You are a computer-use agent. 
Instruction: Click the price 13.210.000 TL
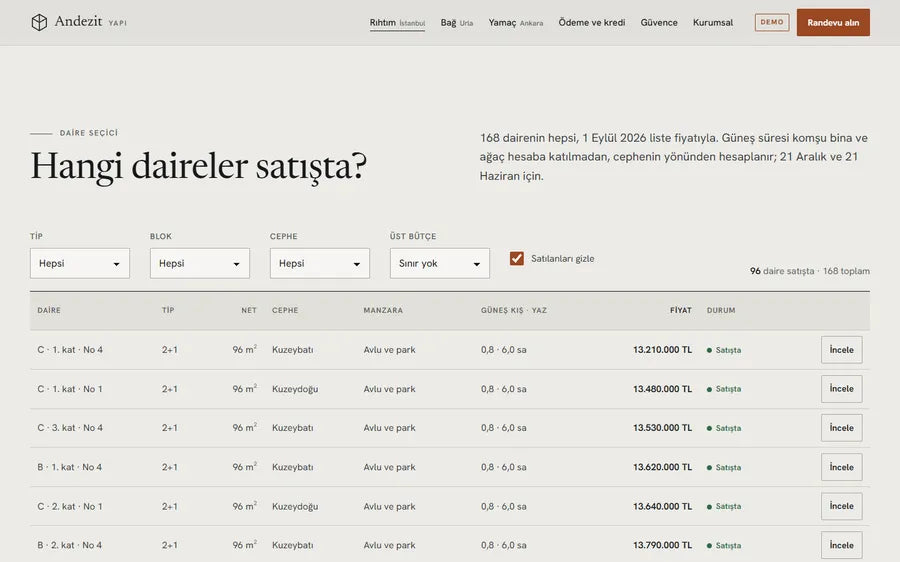pyautogui.click(x=662, y=350)
